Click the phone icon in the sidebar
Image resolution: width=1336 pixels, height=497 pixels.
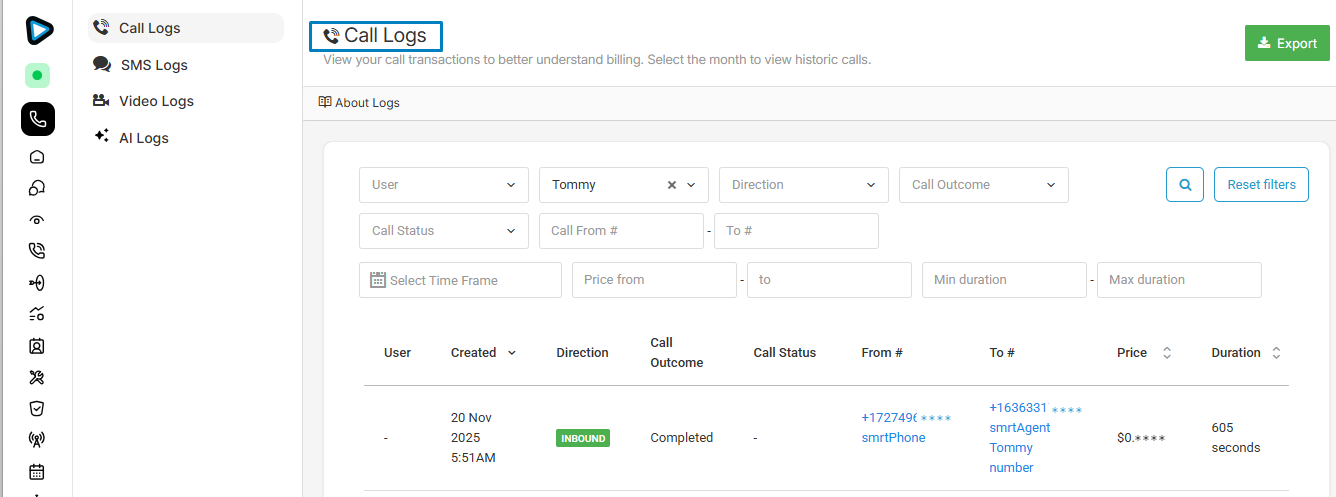pos(37,120)
